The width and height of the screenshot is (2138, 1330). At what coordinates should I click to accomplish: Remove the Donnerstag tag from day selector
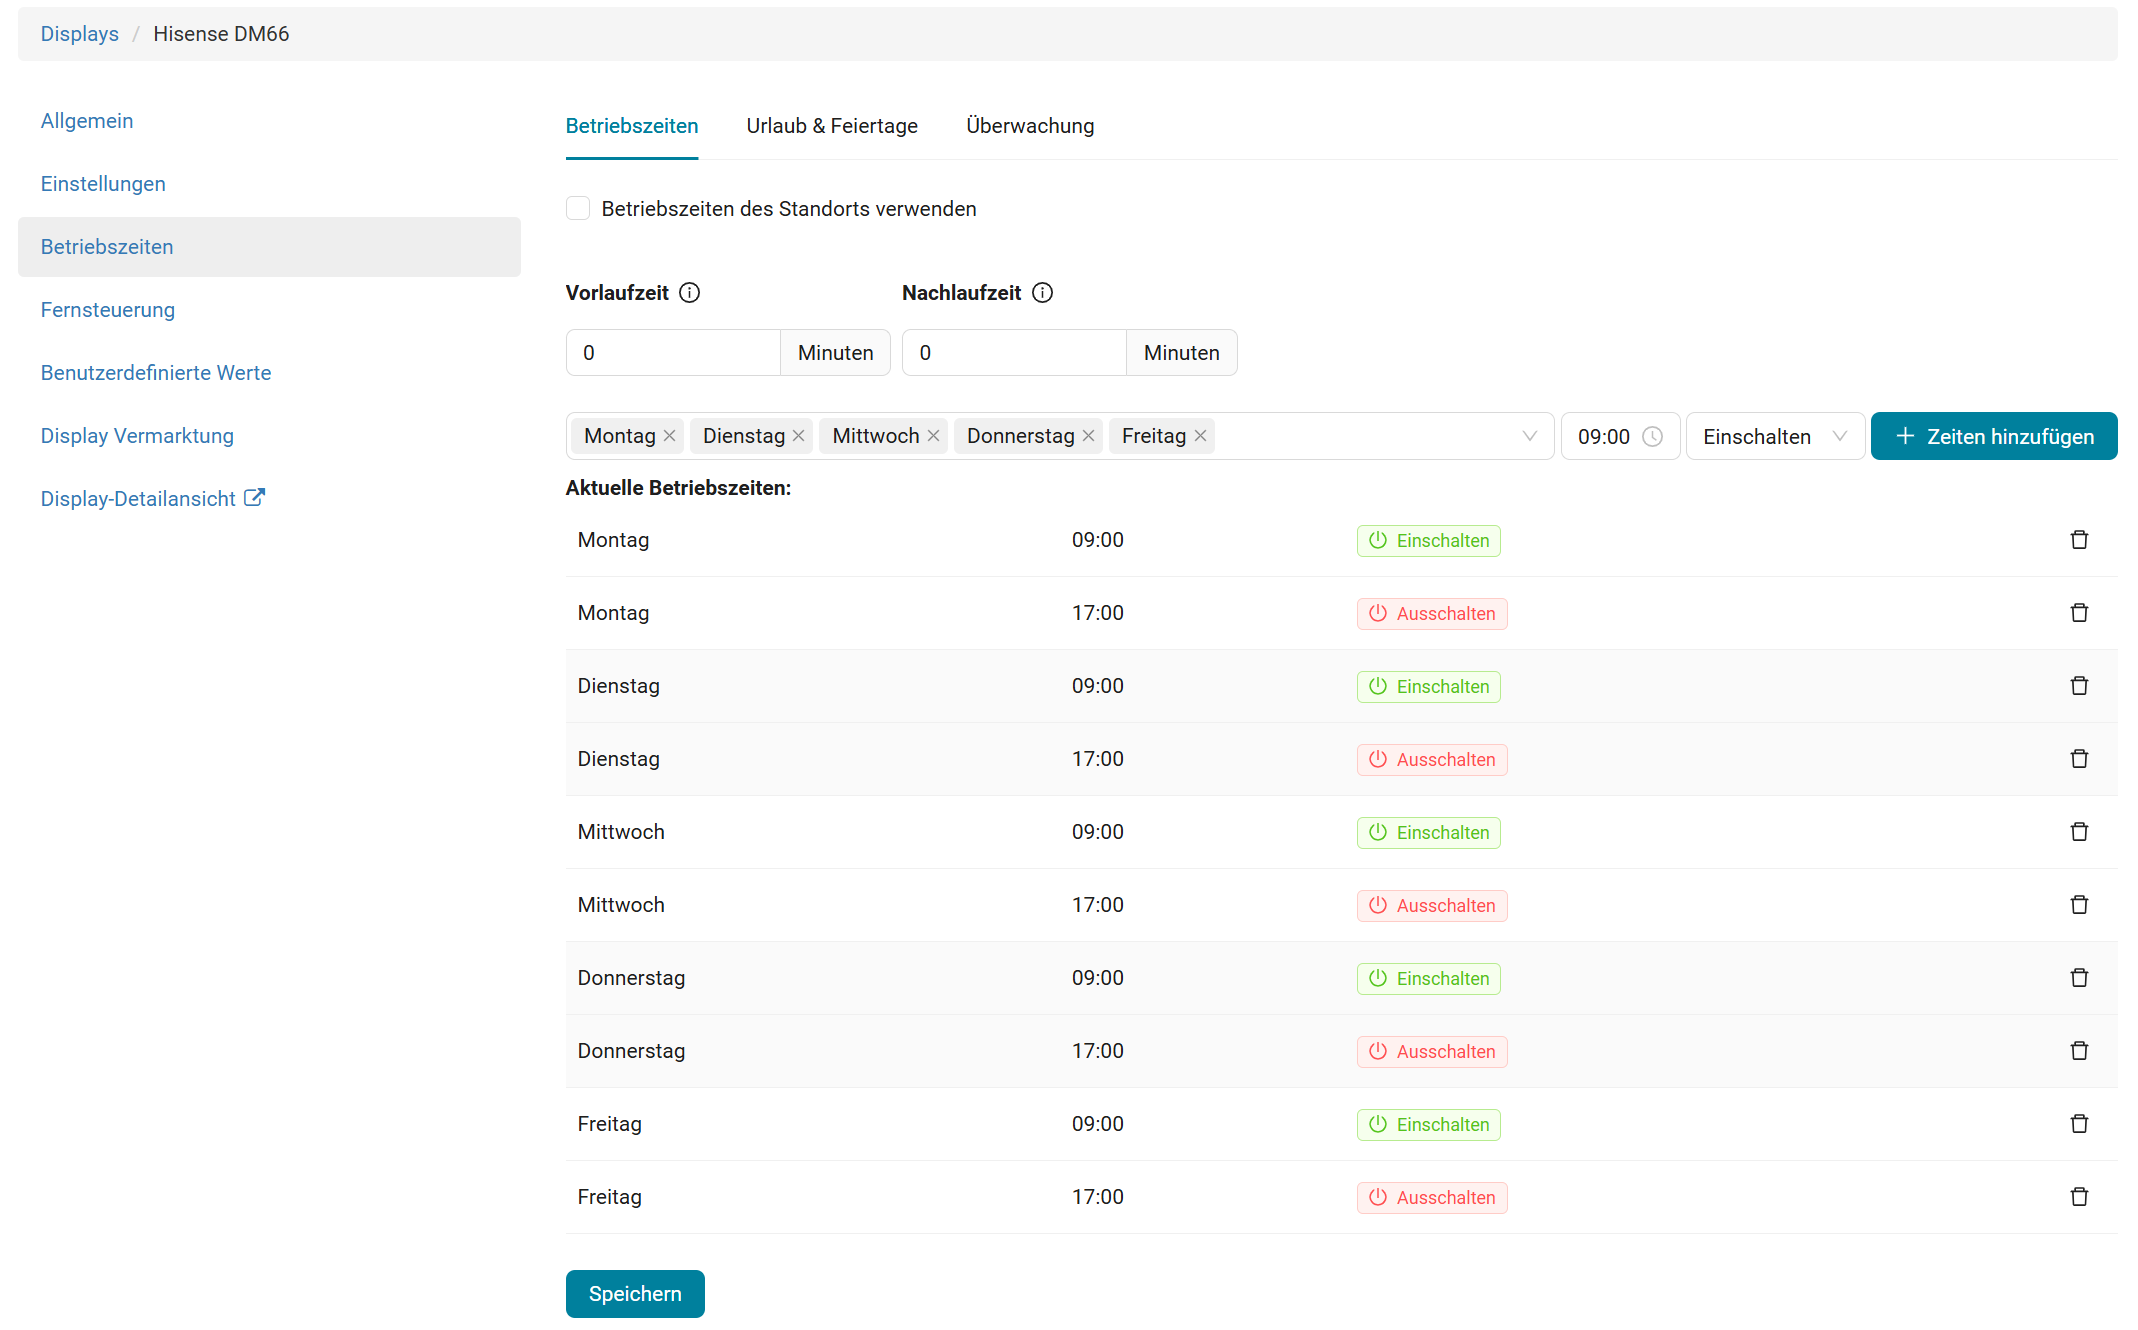(x=1089, y=436)
